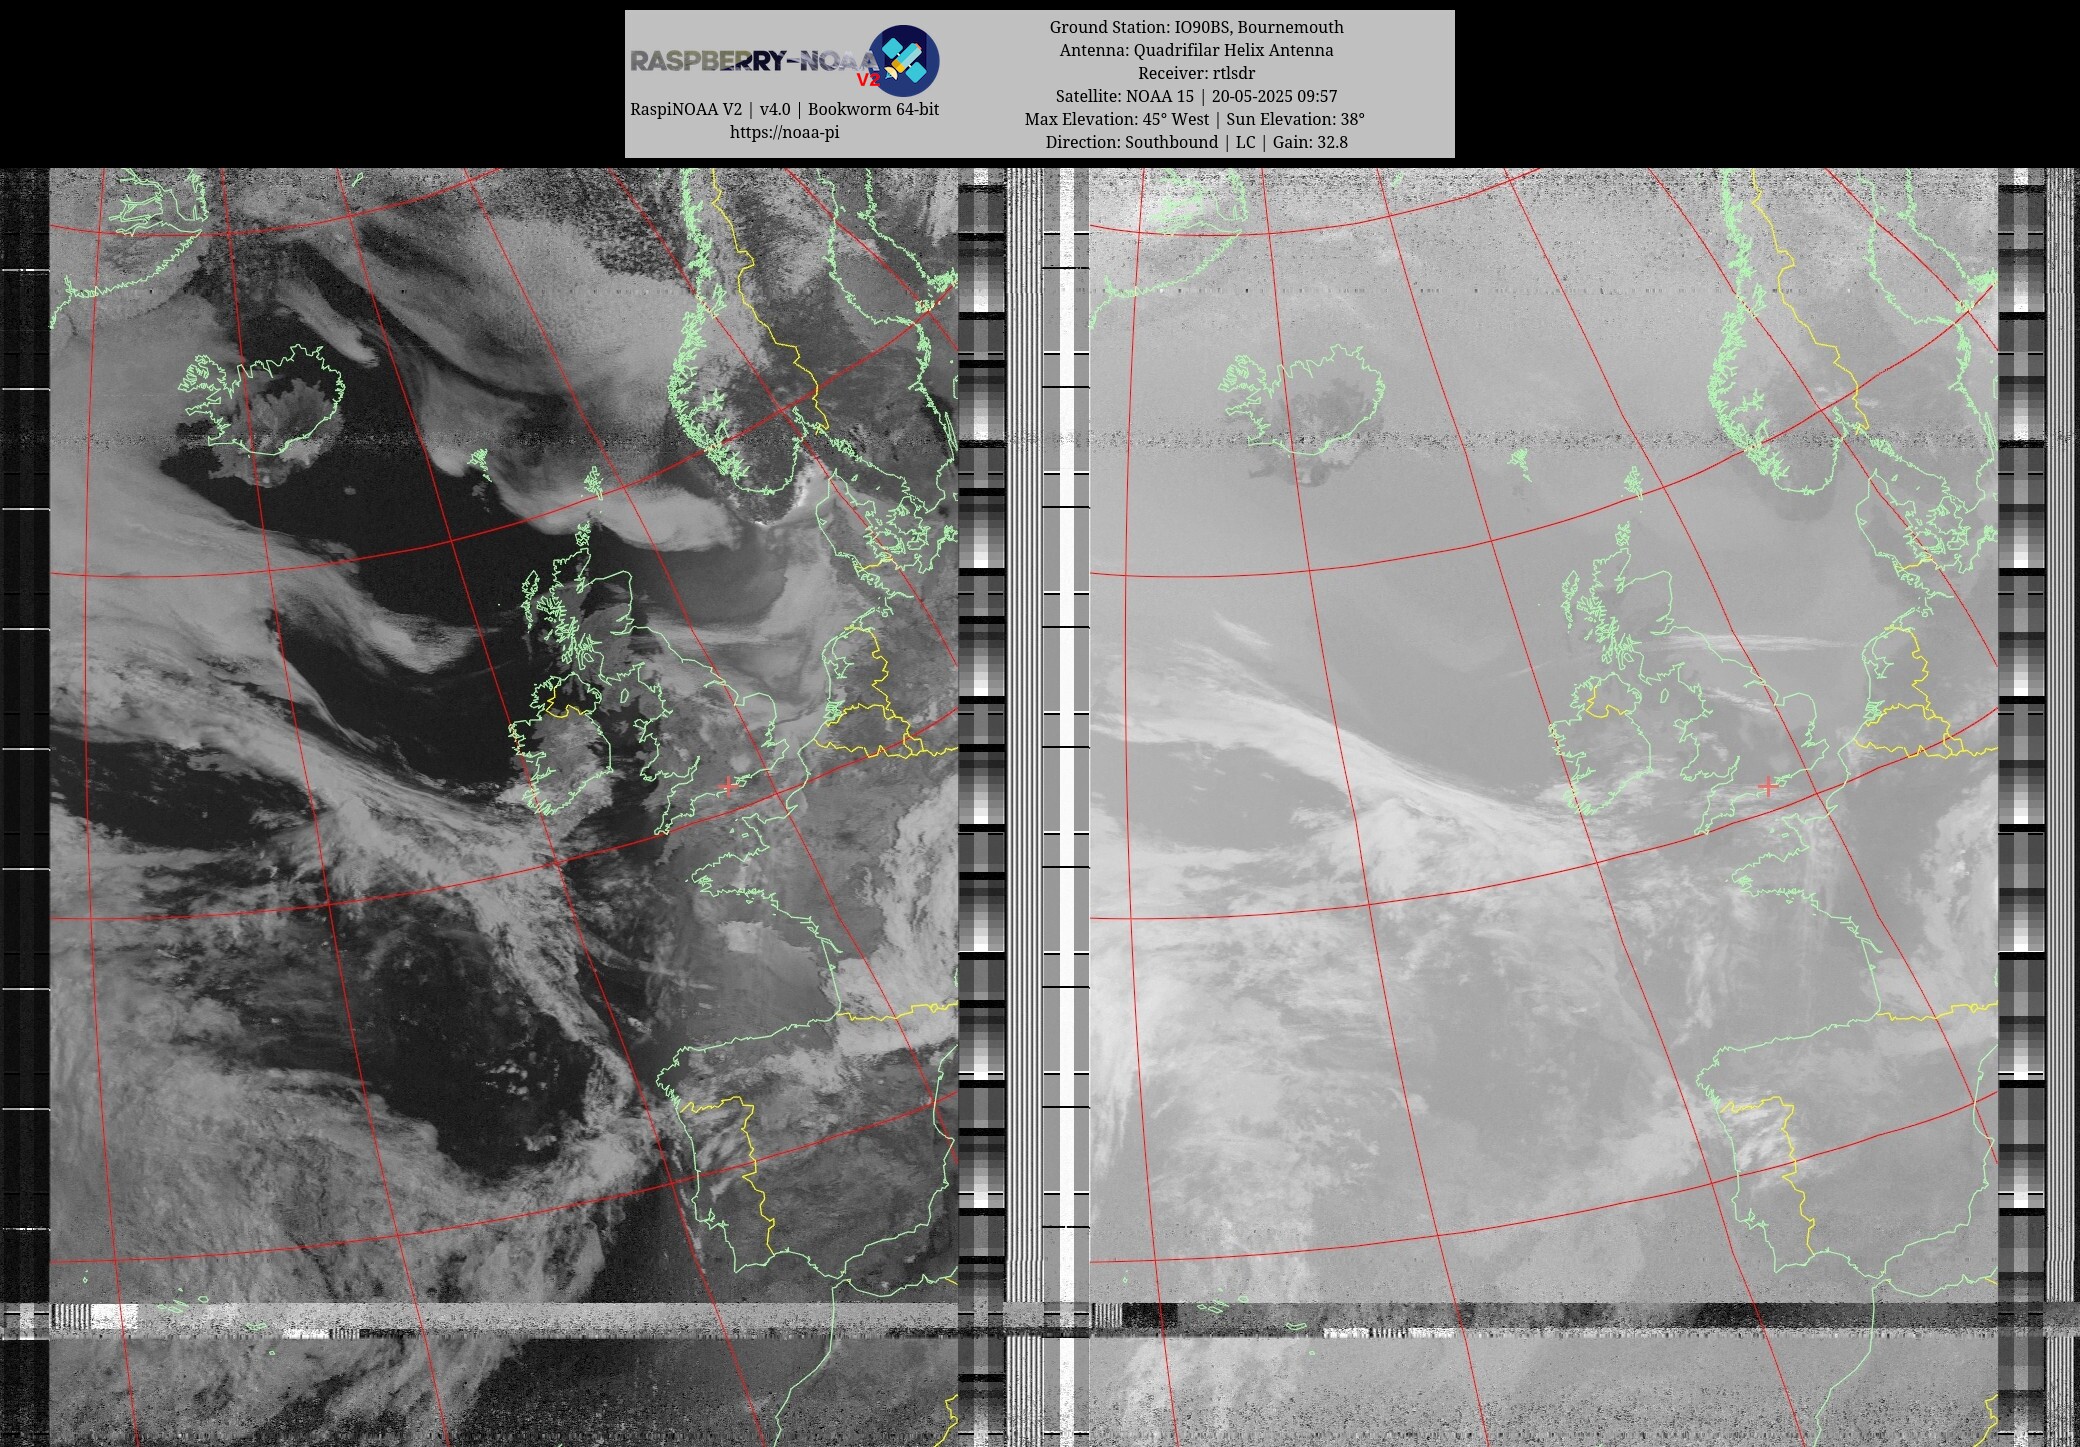Click the 'Max Elevation: 45° West' line
2080x1447 pixels.
(x=1195, y=119)
